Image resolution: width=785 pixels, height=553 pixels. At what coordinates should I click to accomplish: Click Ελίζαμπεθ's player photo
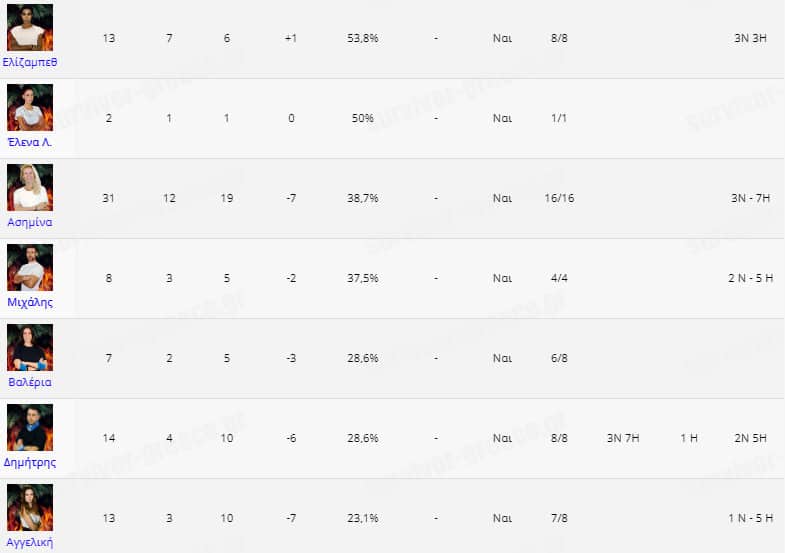[x=30, y=27]
